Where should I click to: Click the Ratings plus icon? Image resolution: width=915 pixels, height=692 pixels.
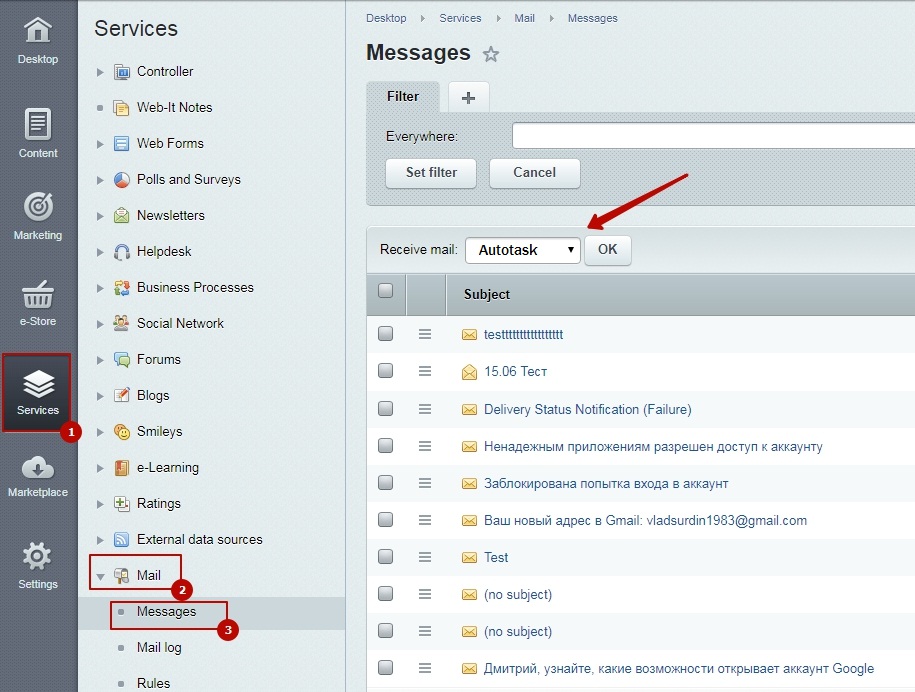click(x=121, y=504)
